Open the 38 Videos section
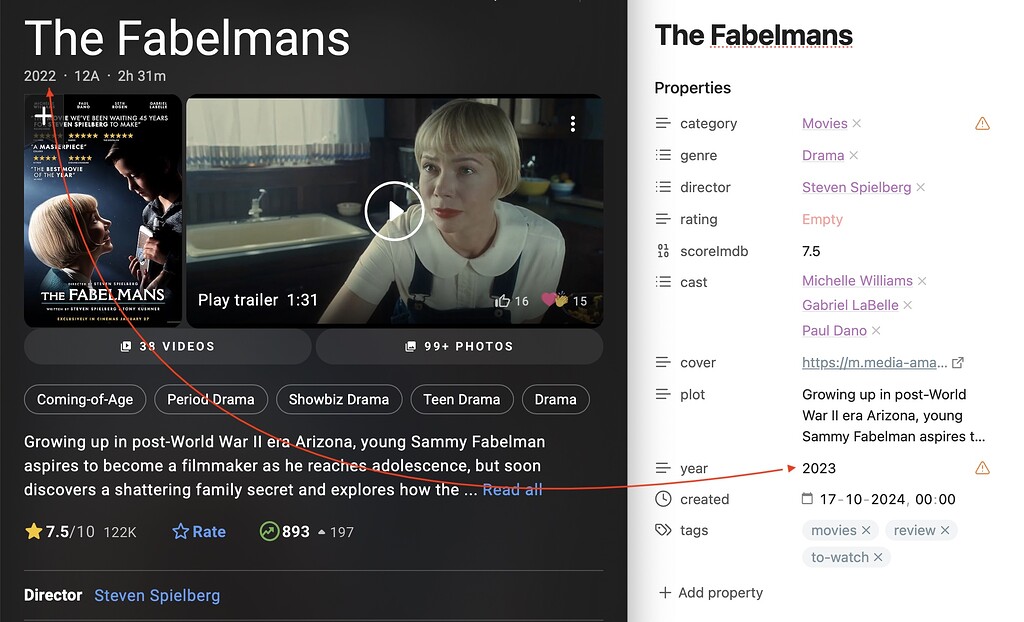This screenshot has width=1024, height=622. tap(167, 345)
